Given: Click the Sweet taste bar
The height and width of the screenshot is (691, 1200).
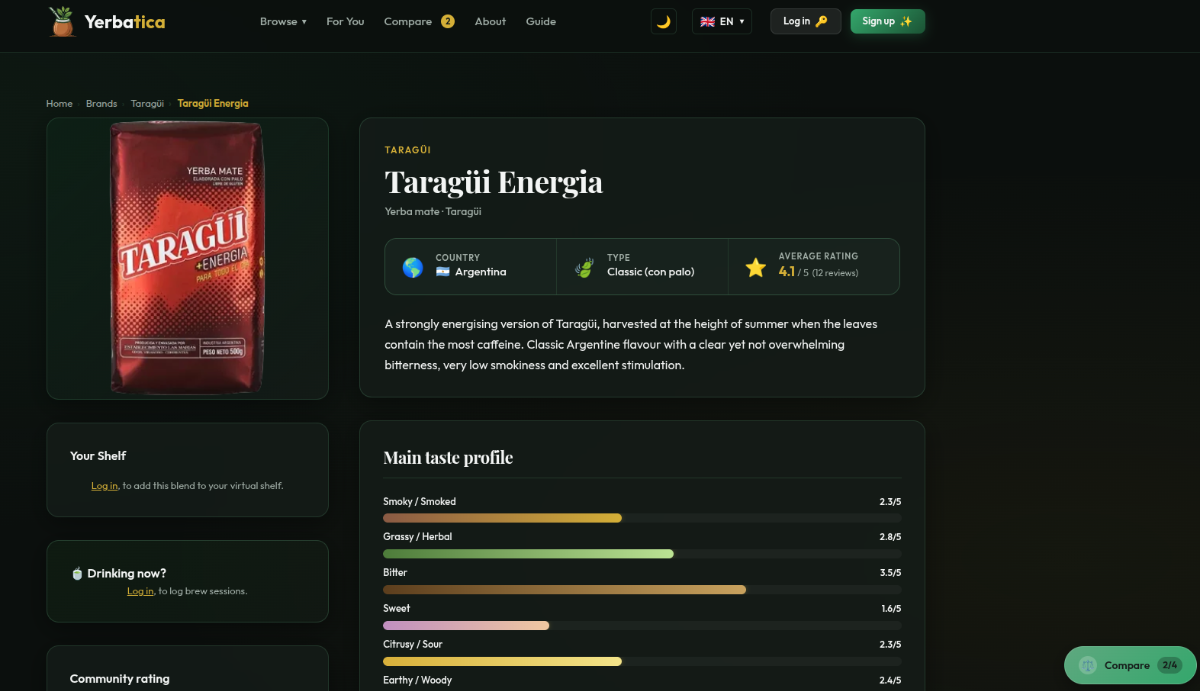Looking at the screenshot, I should coord(642,625).
